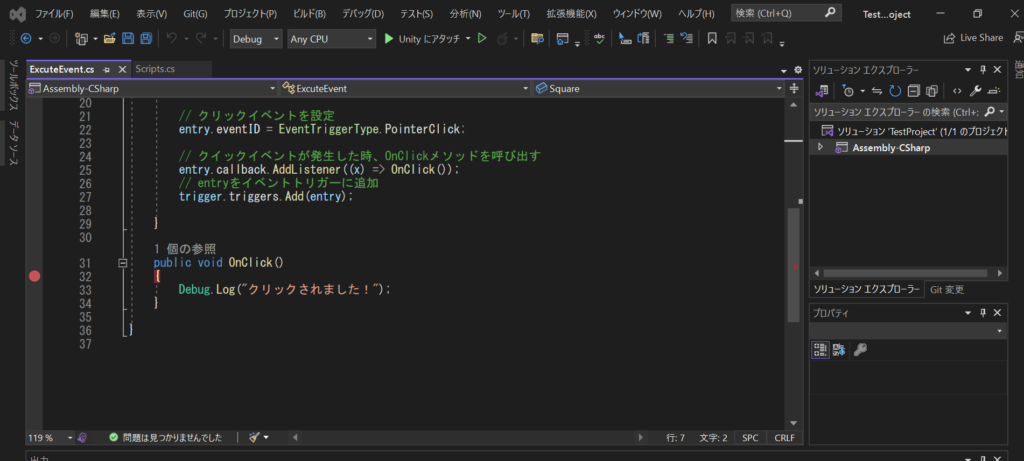The height and width of the screenshot is (461, 1024).
Task: Toggle a bookmark on the current line
Action: (x=712, y=39)
